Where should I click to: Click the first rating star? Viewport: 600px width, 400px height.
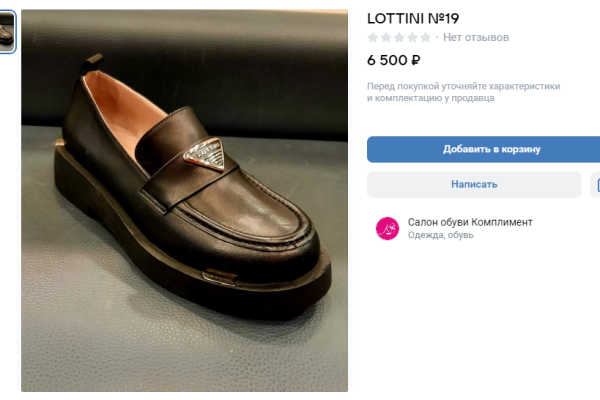pyautogui.click(x=373, y=38)
